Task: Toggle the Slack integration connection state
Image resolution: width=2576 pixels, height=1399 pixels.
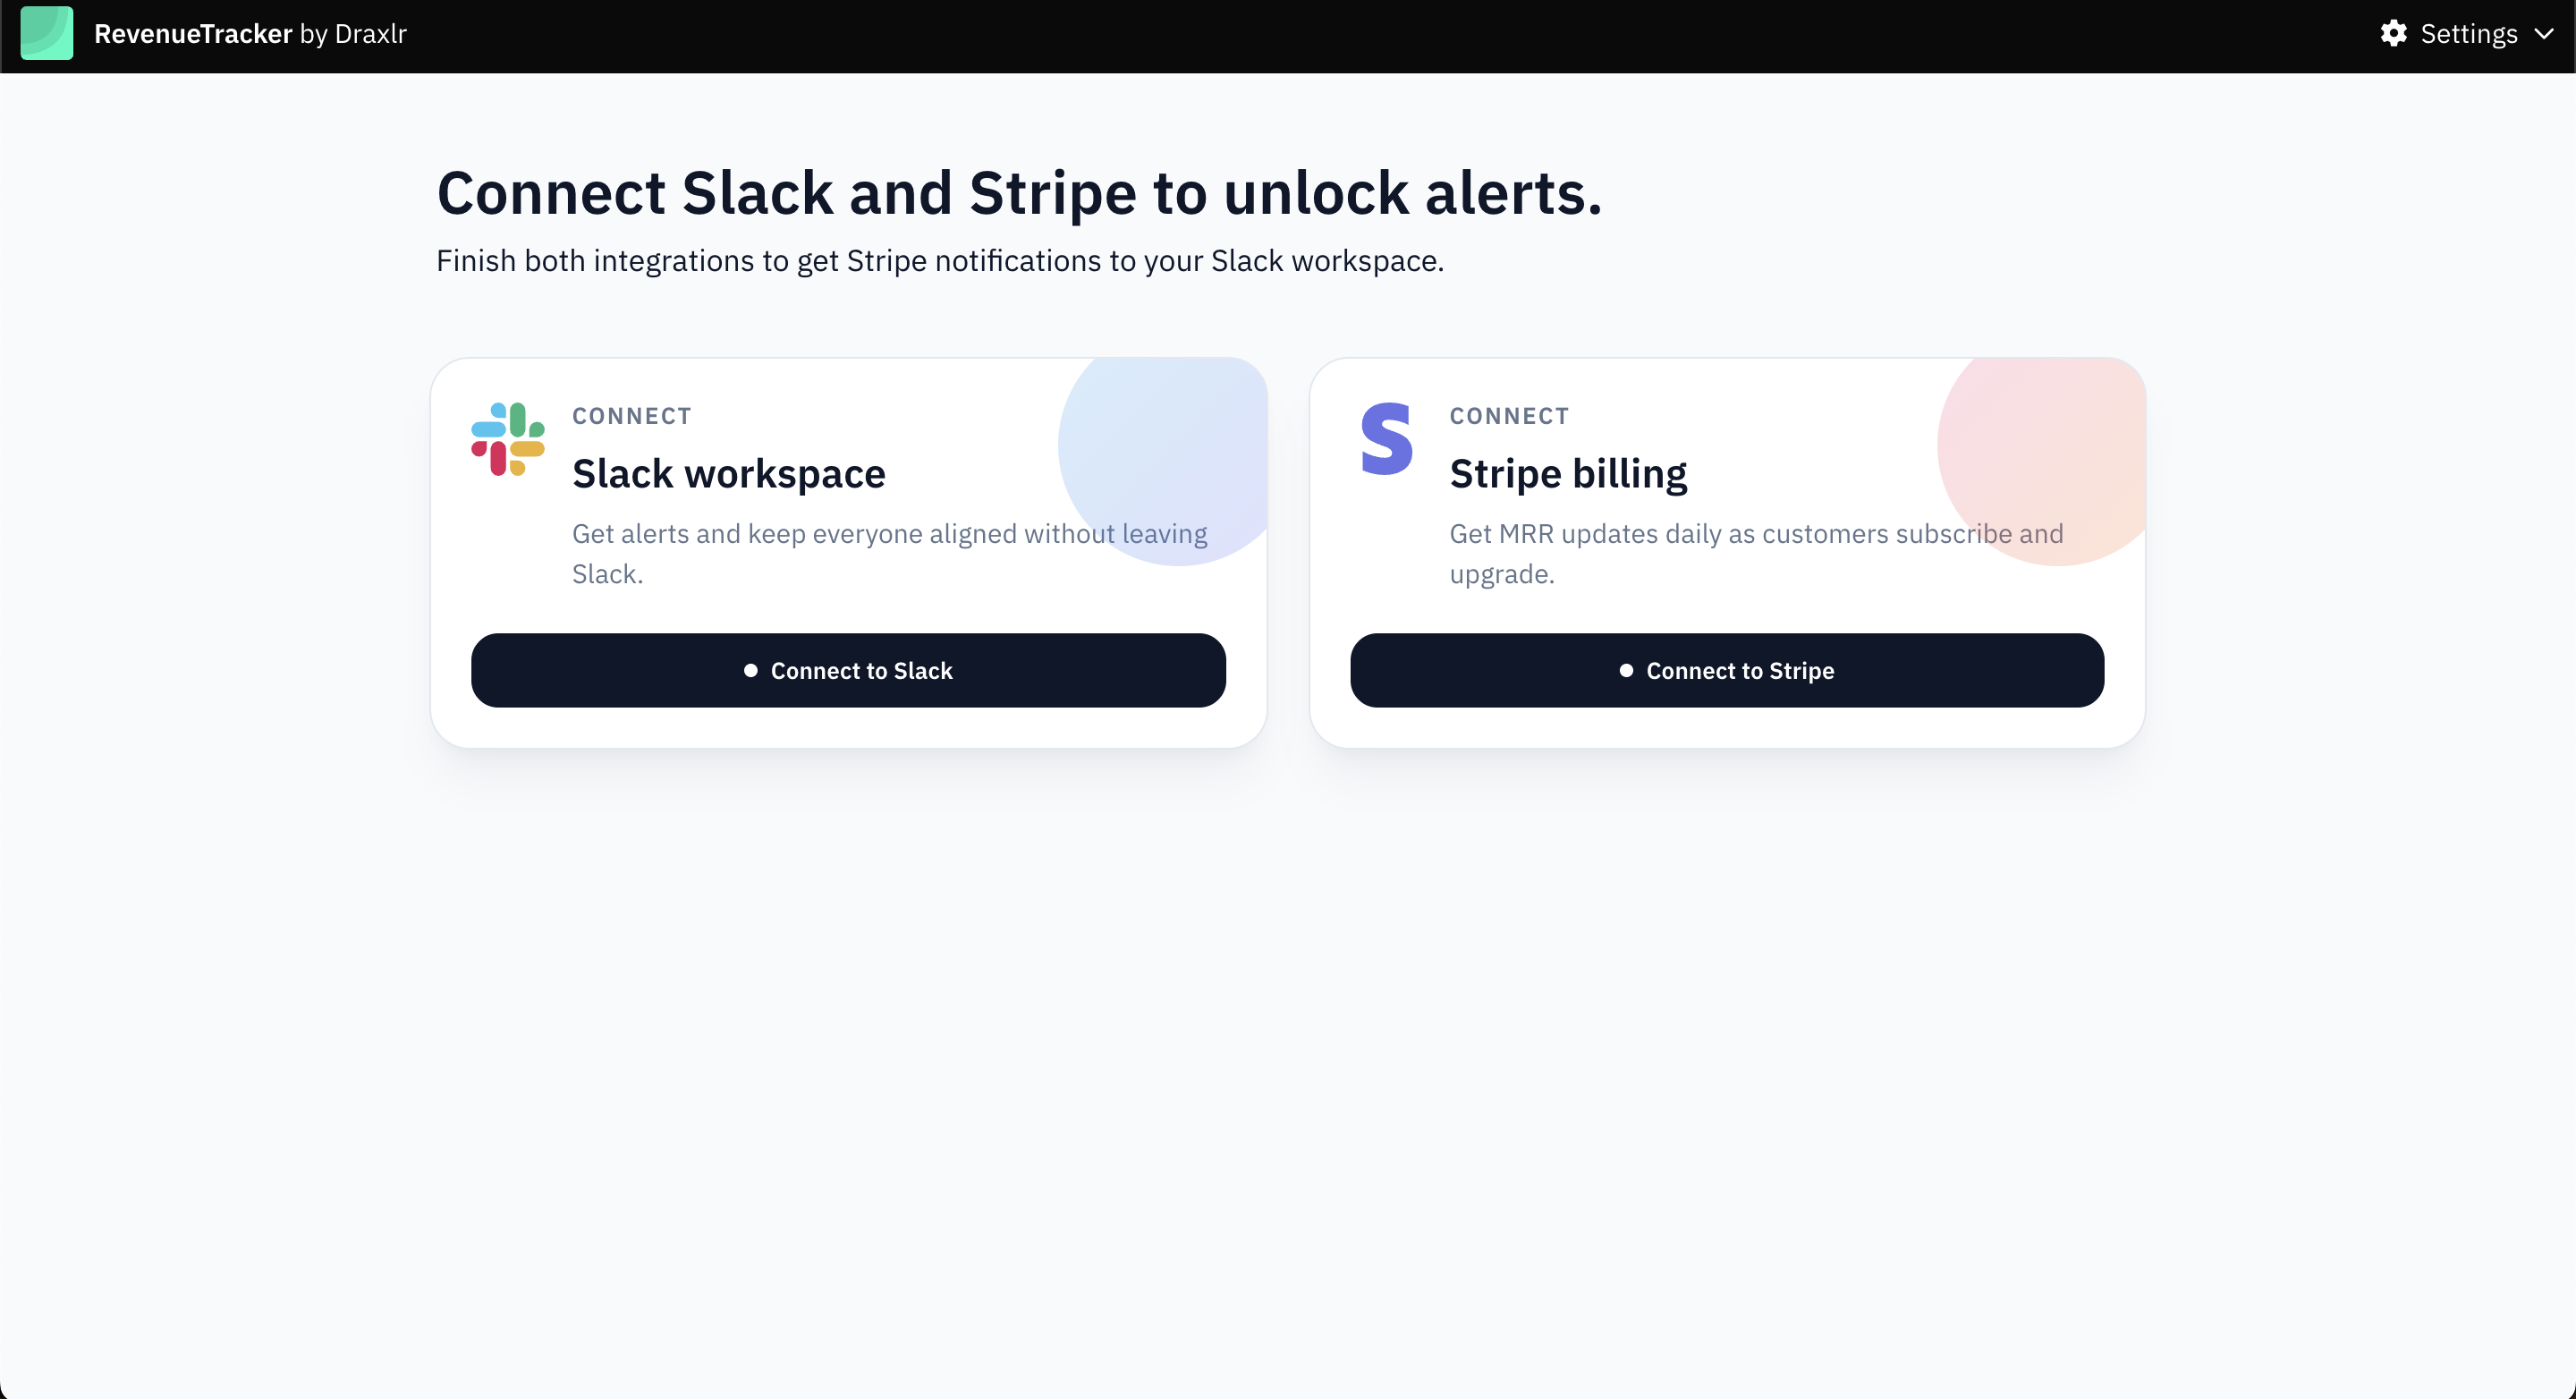Action: 848,670
